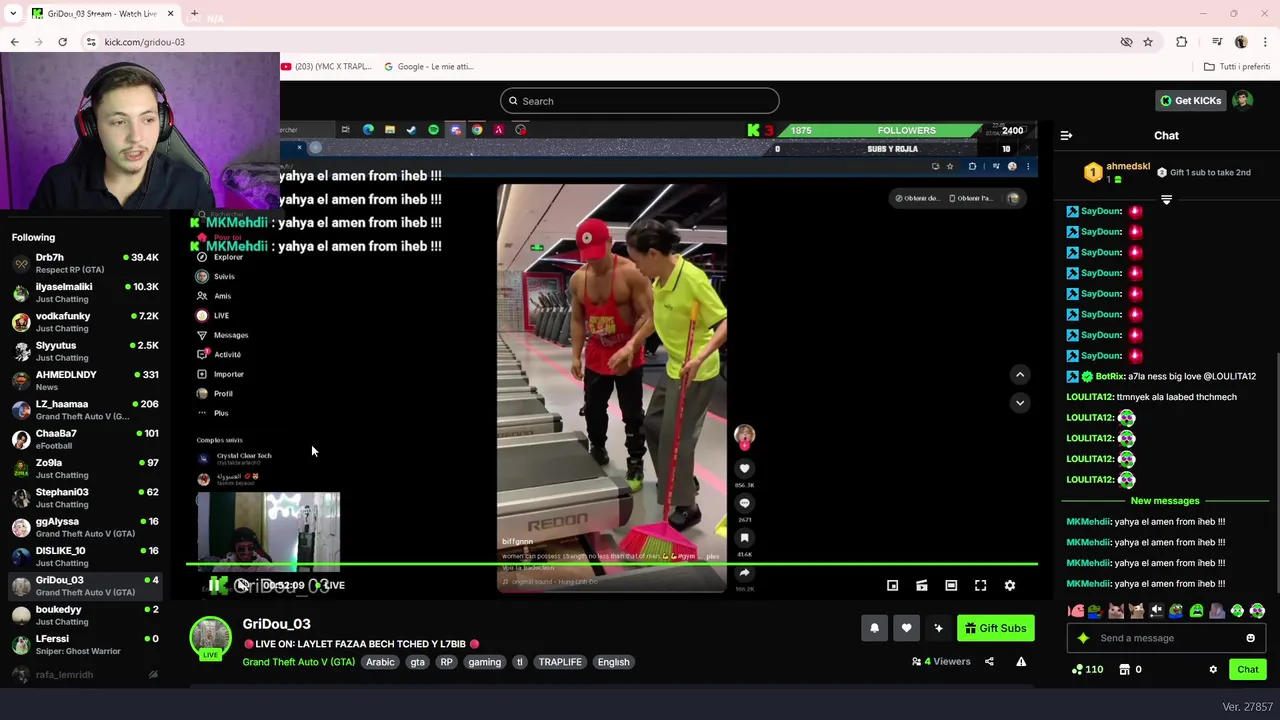Open the tab search dropdown arrow
This screenshot has width=1280, height=720.
click(x=13, y=14)
